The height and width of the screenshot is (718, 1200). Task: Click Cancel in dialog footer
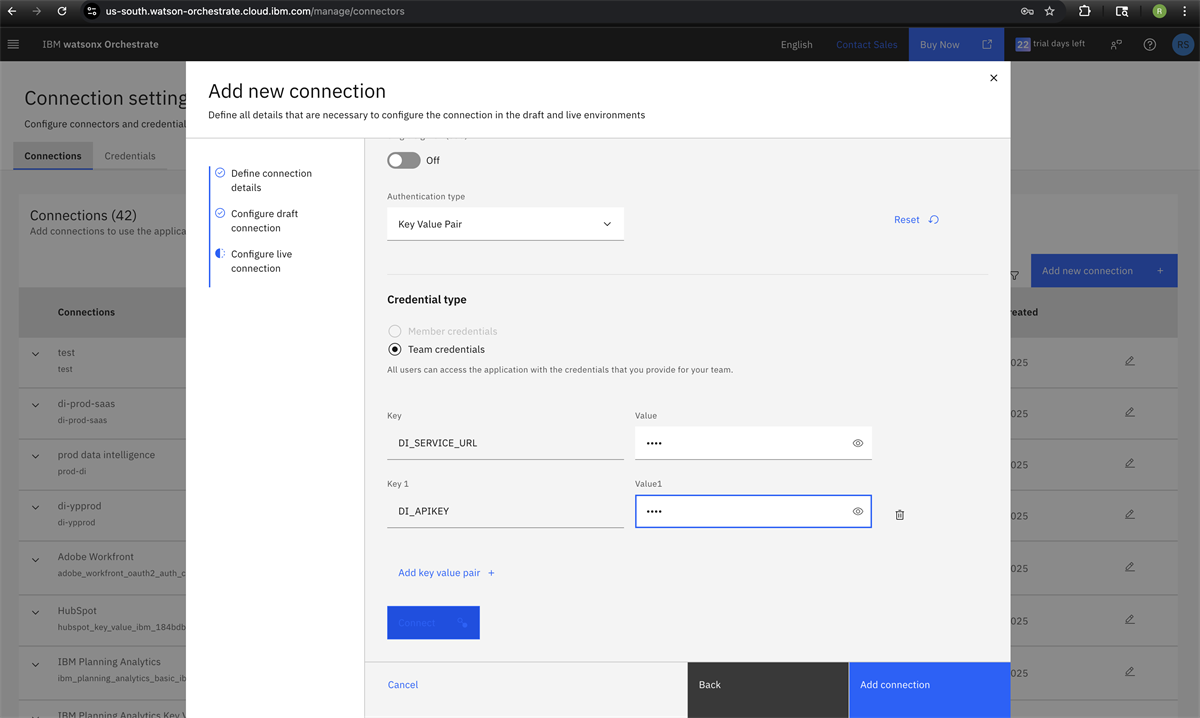pos(403,685)
